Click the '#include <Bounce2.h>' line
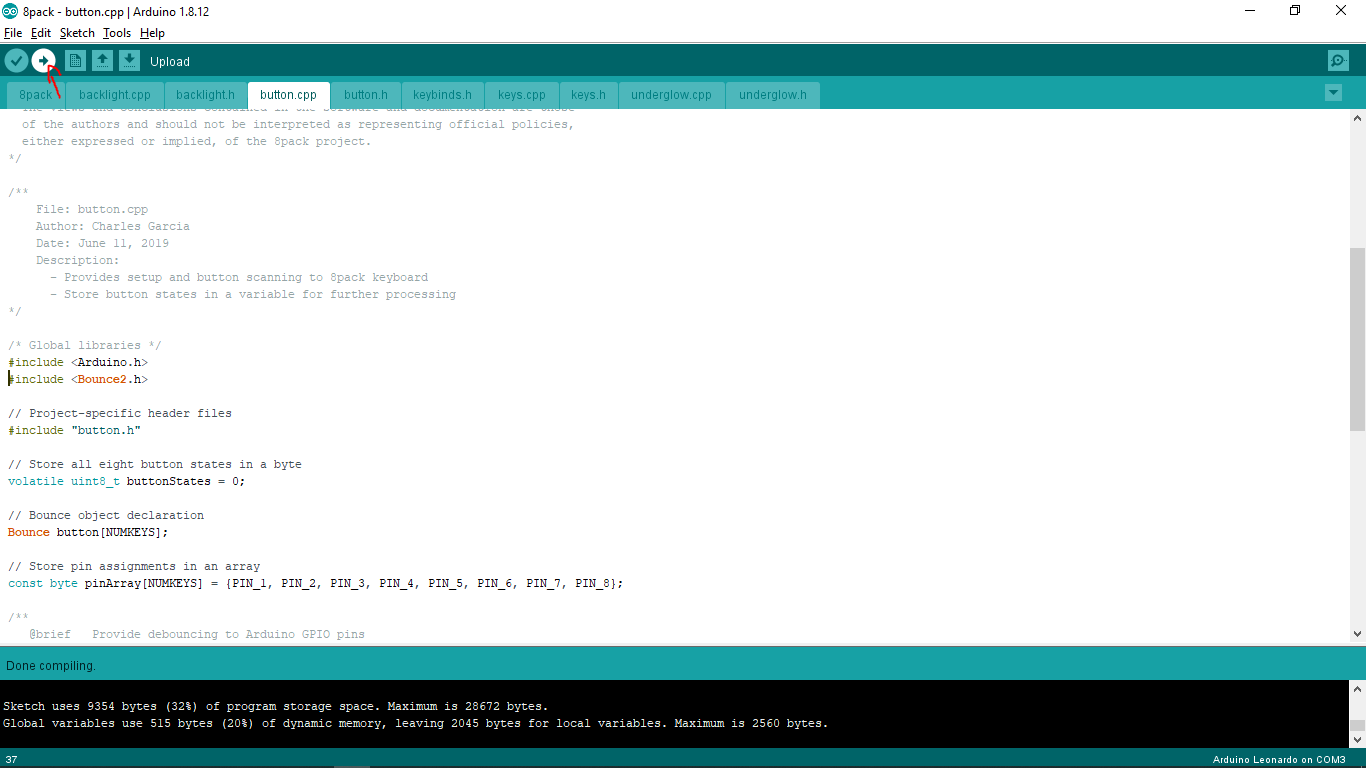This screenshot has width=1366, height=768. [x=78, y=379]
